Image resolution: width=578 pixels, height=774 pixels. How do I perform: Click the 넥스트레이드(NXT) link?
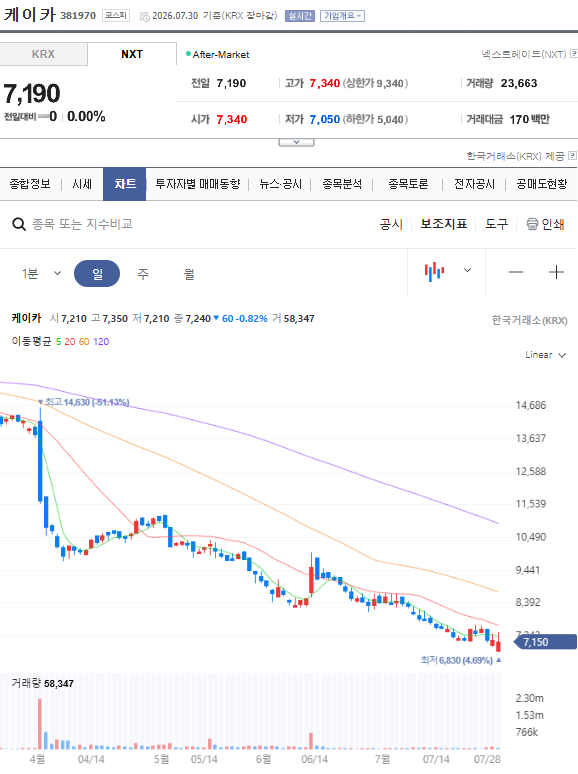[x=524, y=54]
